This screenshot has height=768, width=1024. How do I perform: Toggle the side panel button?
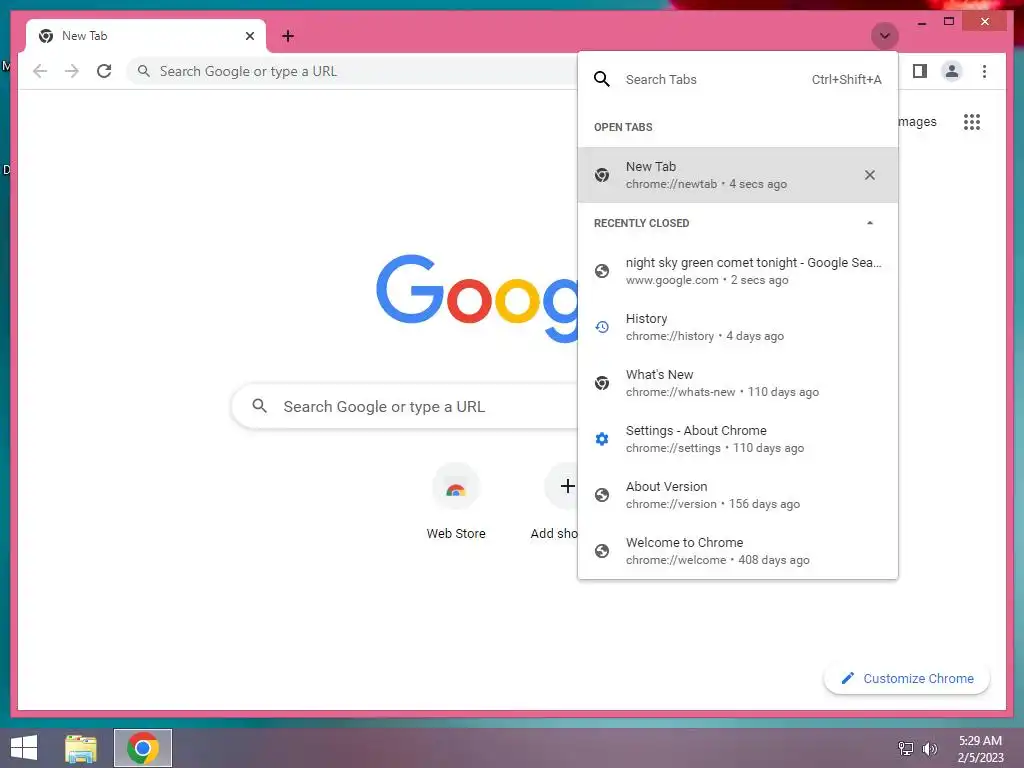920,71
